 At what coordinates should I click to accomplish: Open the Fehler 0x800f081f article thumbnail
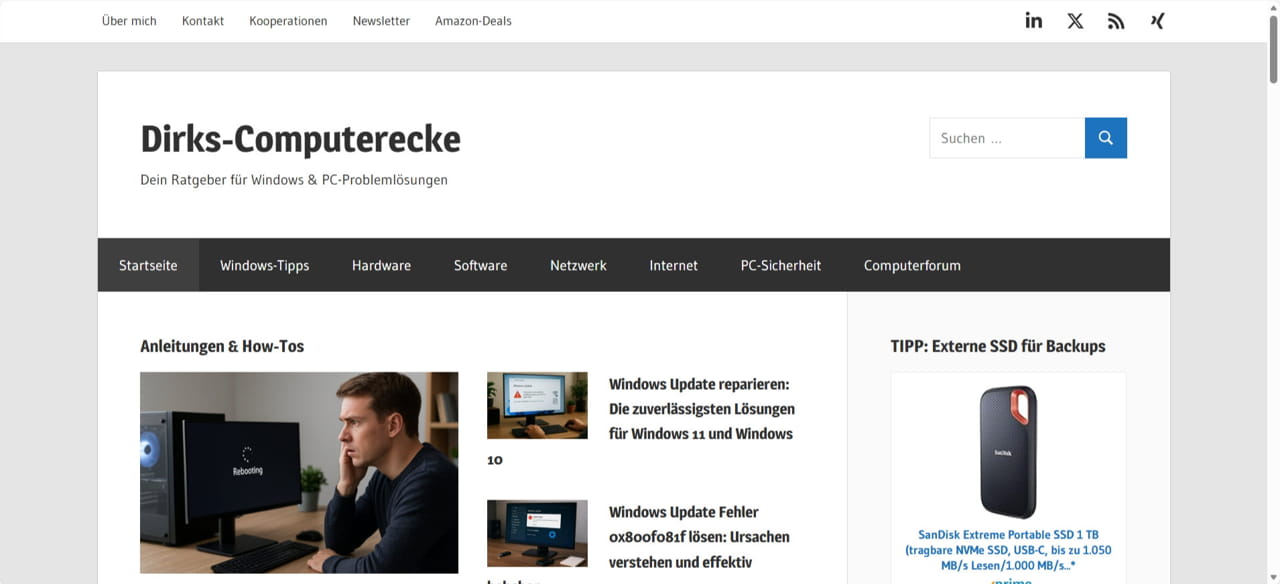click(x=537, y=533)
